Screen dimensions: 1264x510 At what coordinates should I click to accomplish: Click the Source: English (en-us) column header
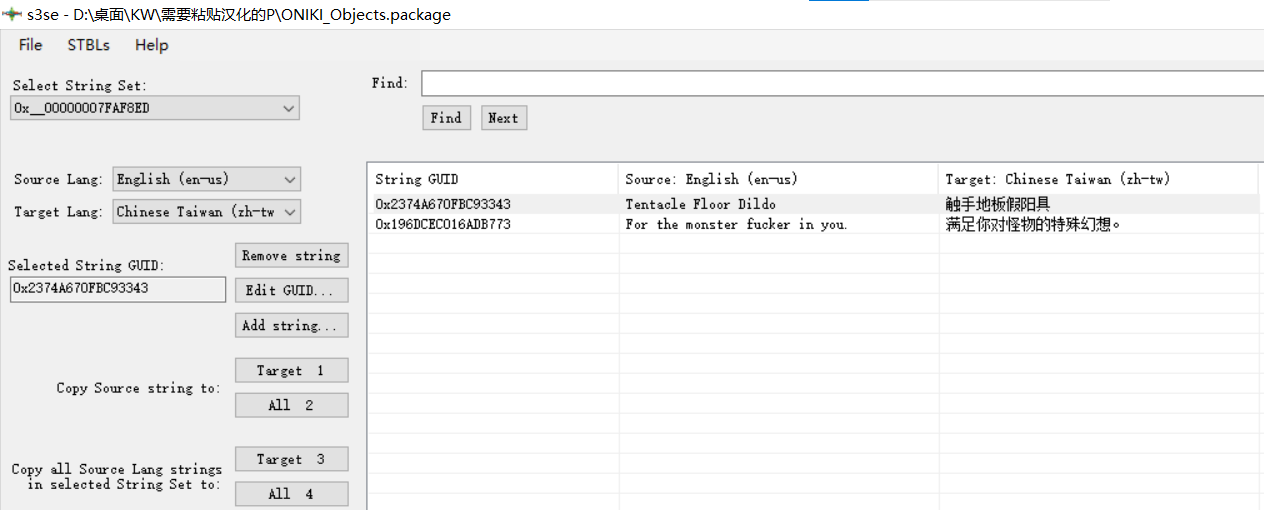(x=778, y=179)
